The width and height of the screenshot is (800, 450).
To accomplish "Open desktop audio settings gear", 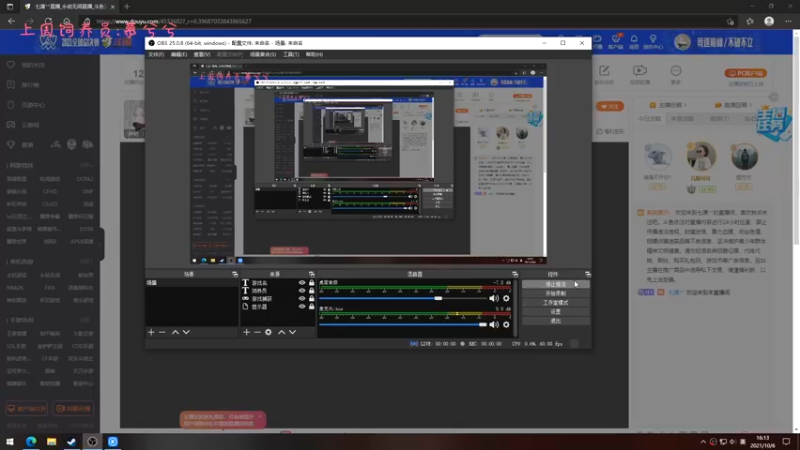I will [506, 298].
